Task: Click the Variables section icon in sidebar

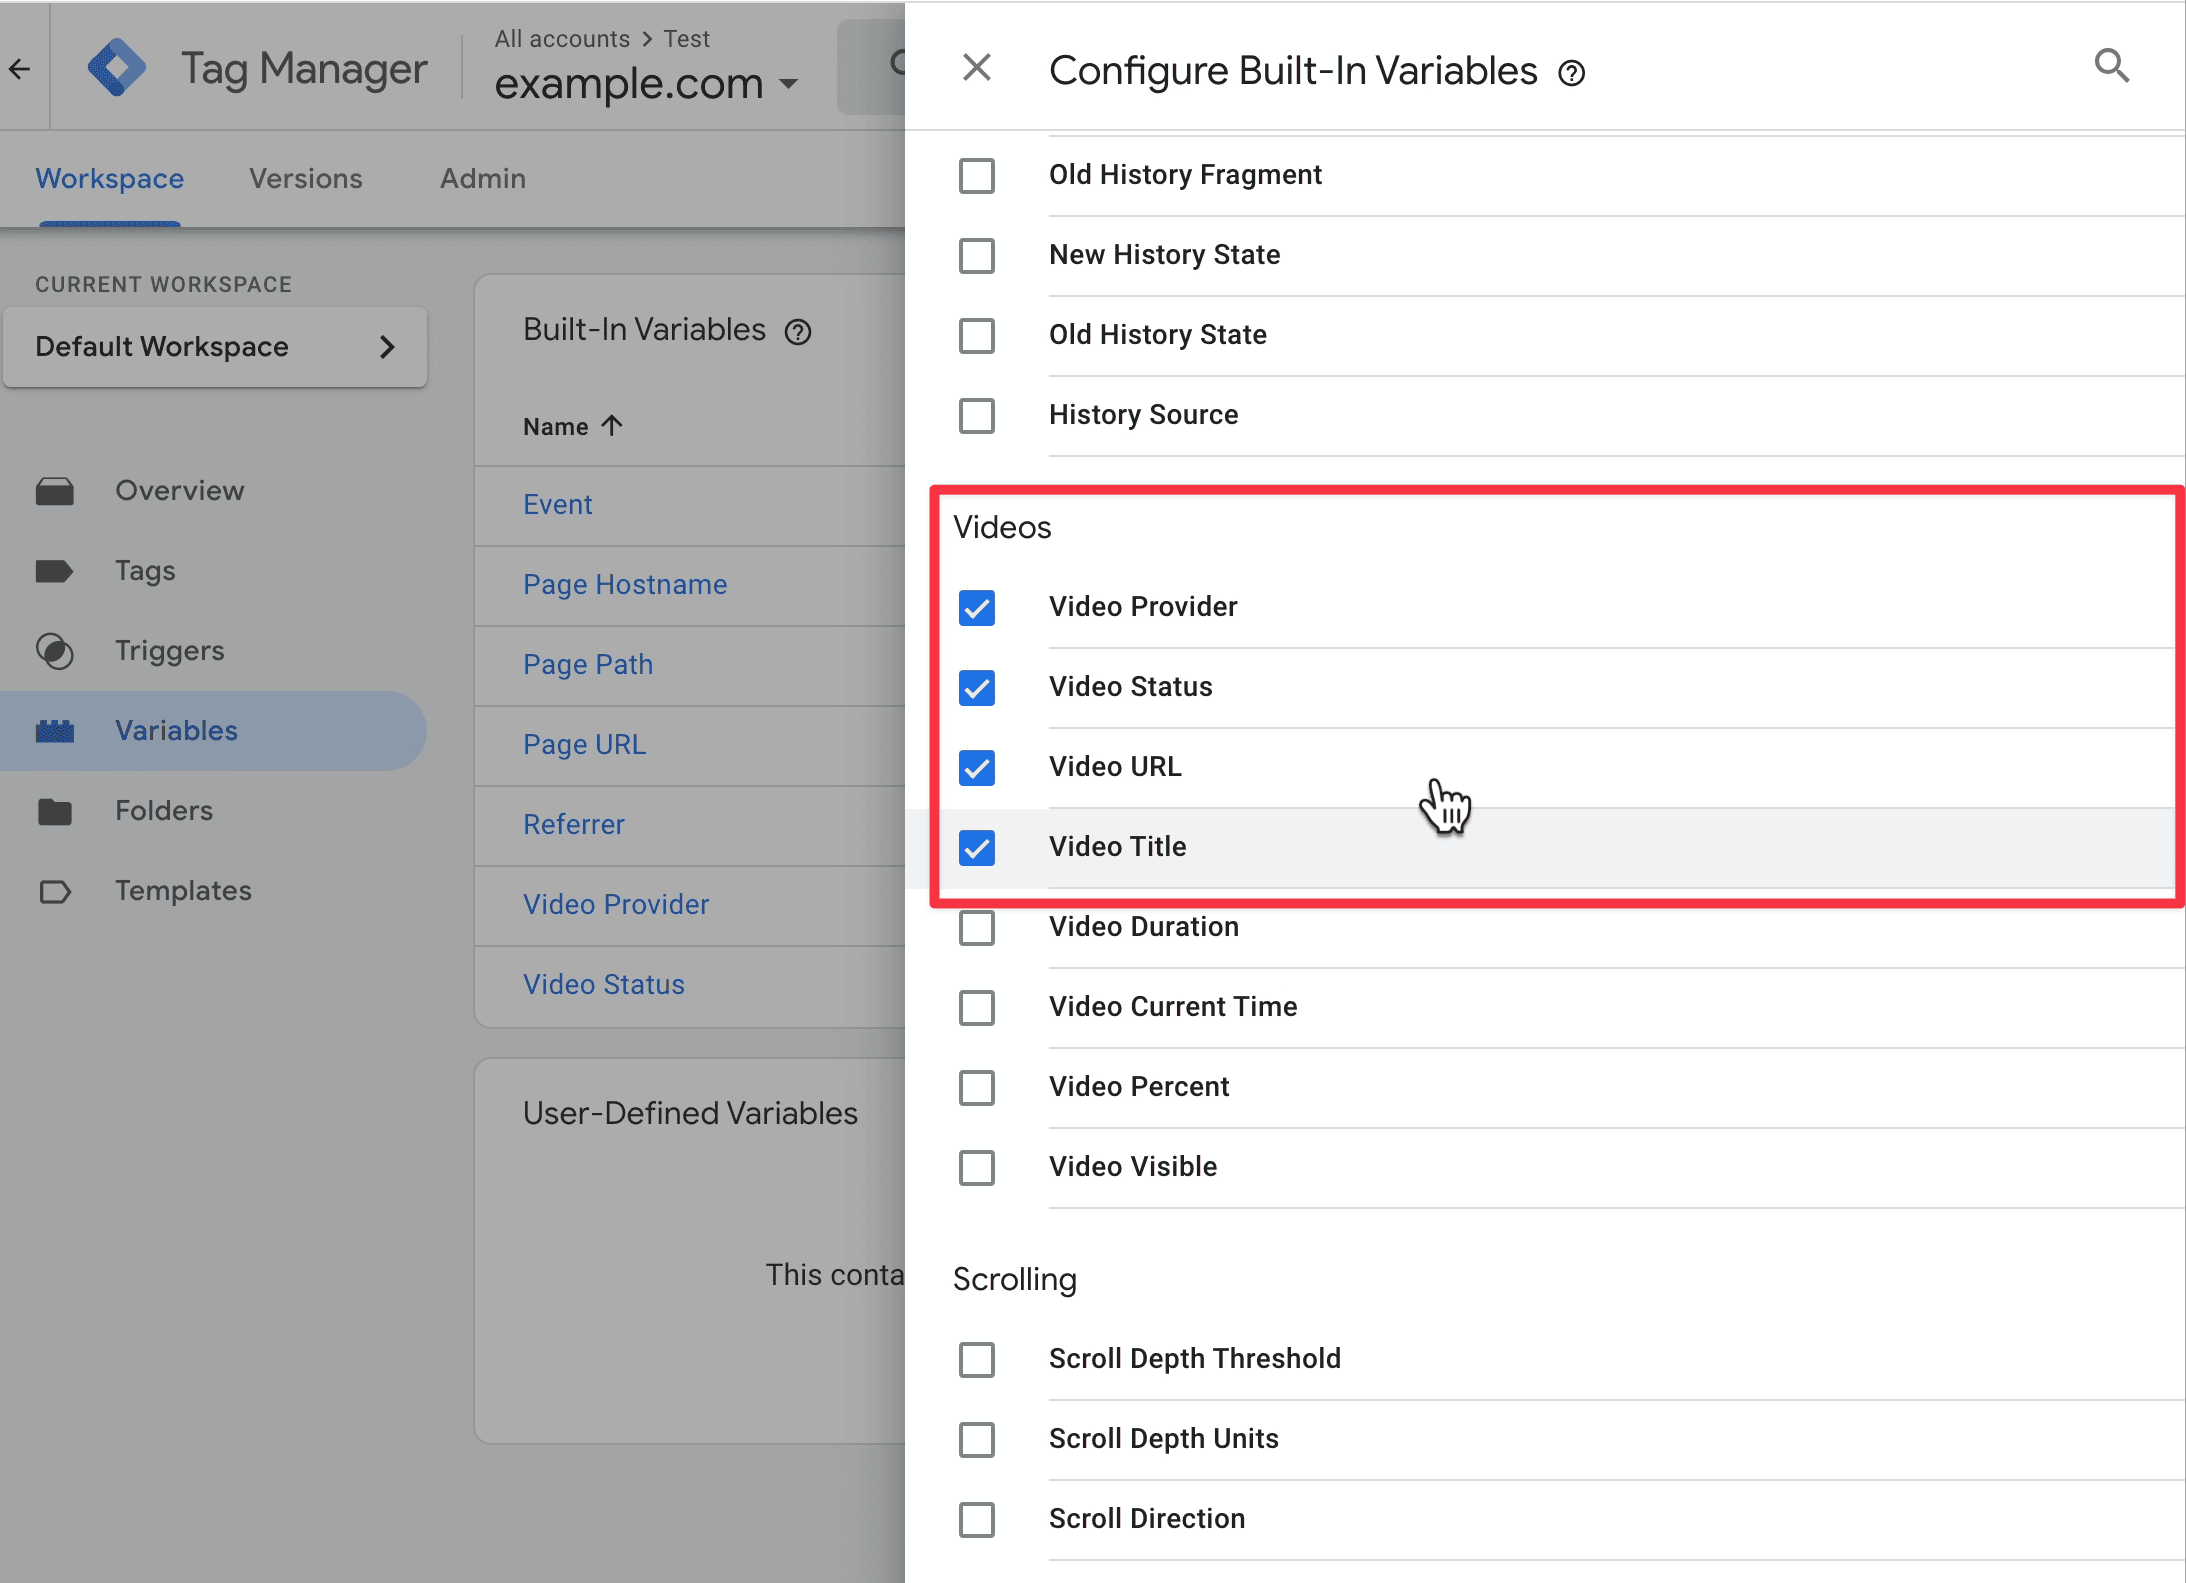Action: (x=54, y=730)
